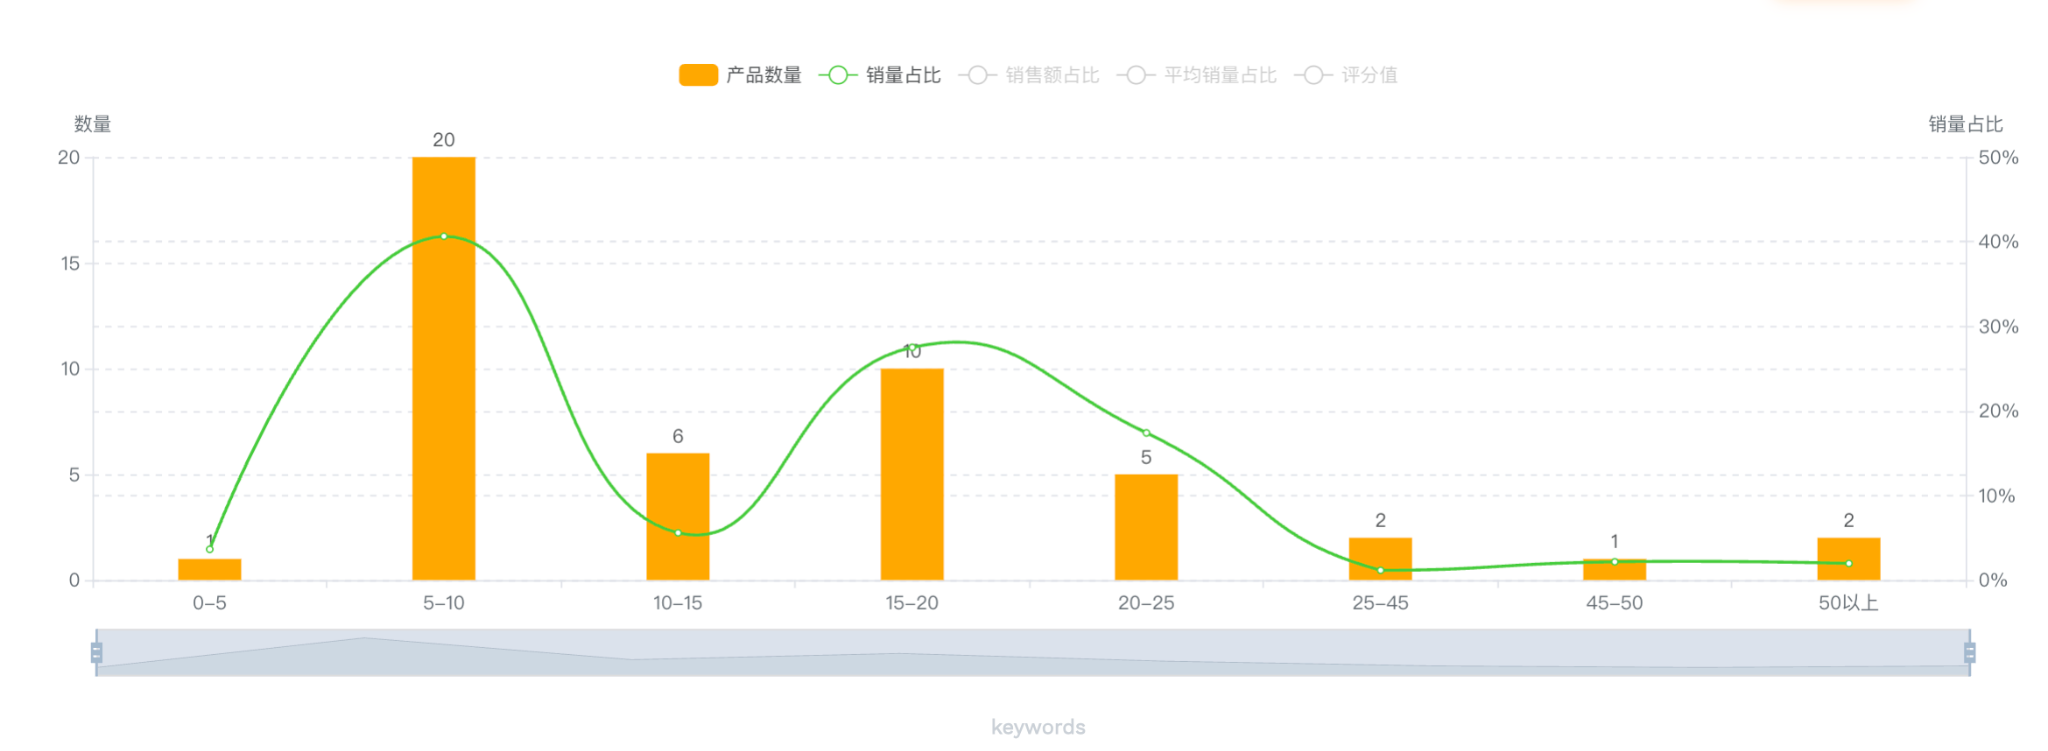The width and height of the screenshot is (2048, 751).
Task: Click the keywords label below the chart
Action: pos(1038,727)
